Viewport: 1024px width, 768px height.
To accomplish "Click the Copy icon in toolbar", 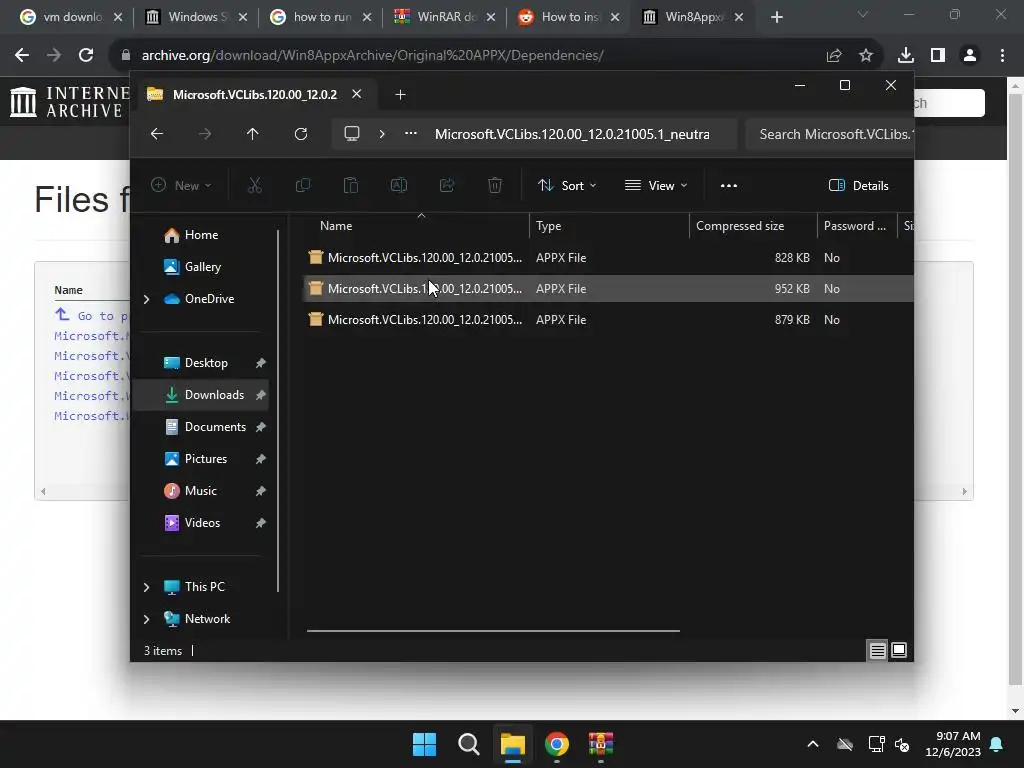I will point(303,185).
